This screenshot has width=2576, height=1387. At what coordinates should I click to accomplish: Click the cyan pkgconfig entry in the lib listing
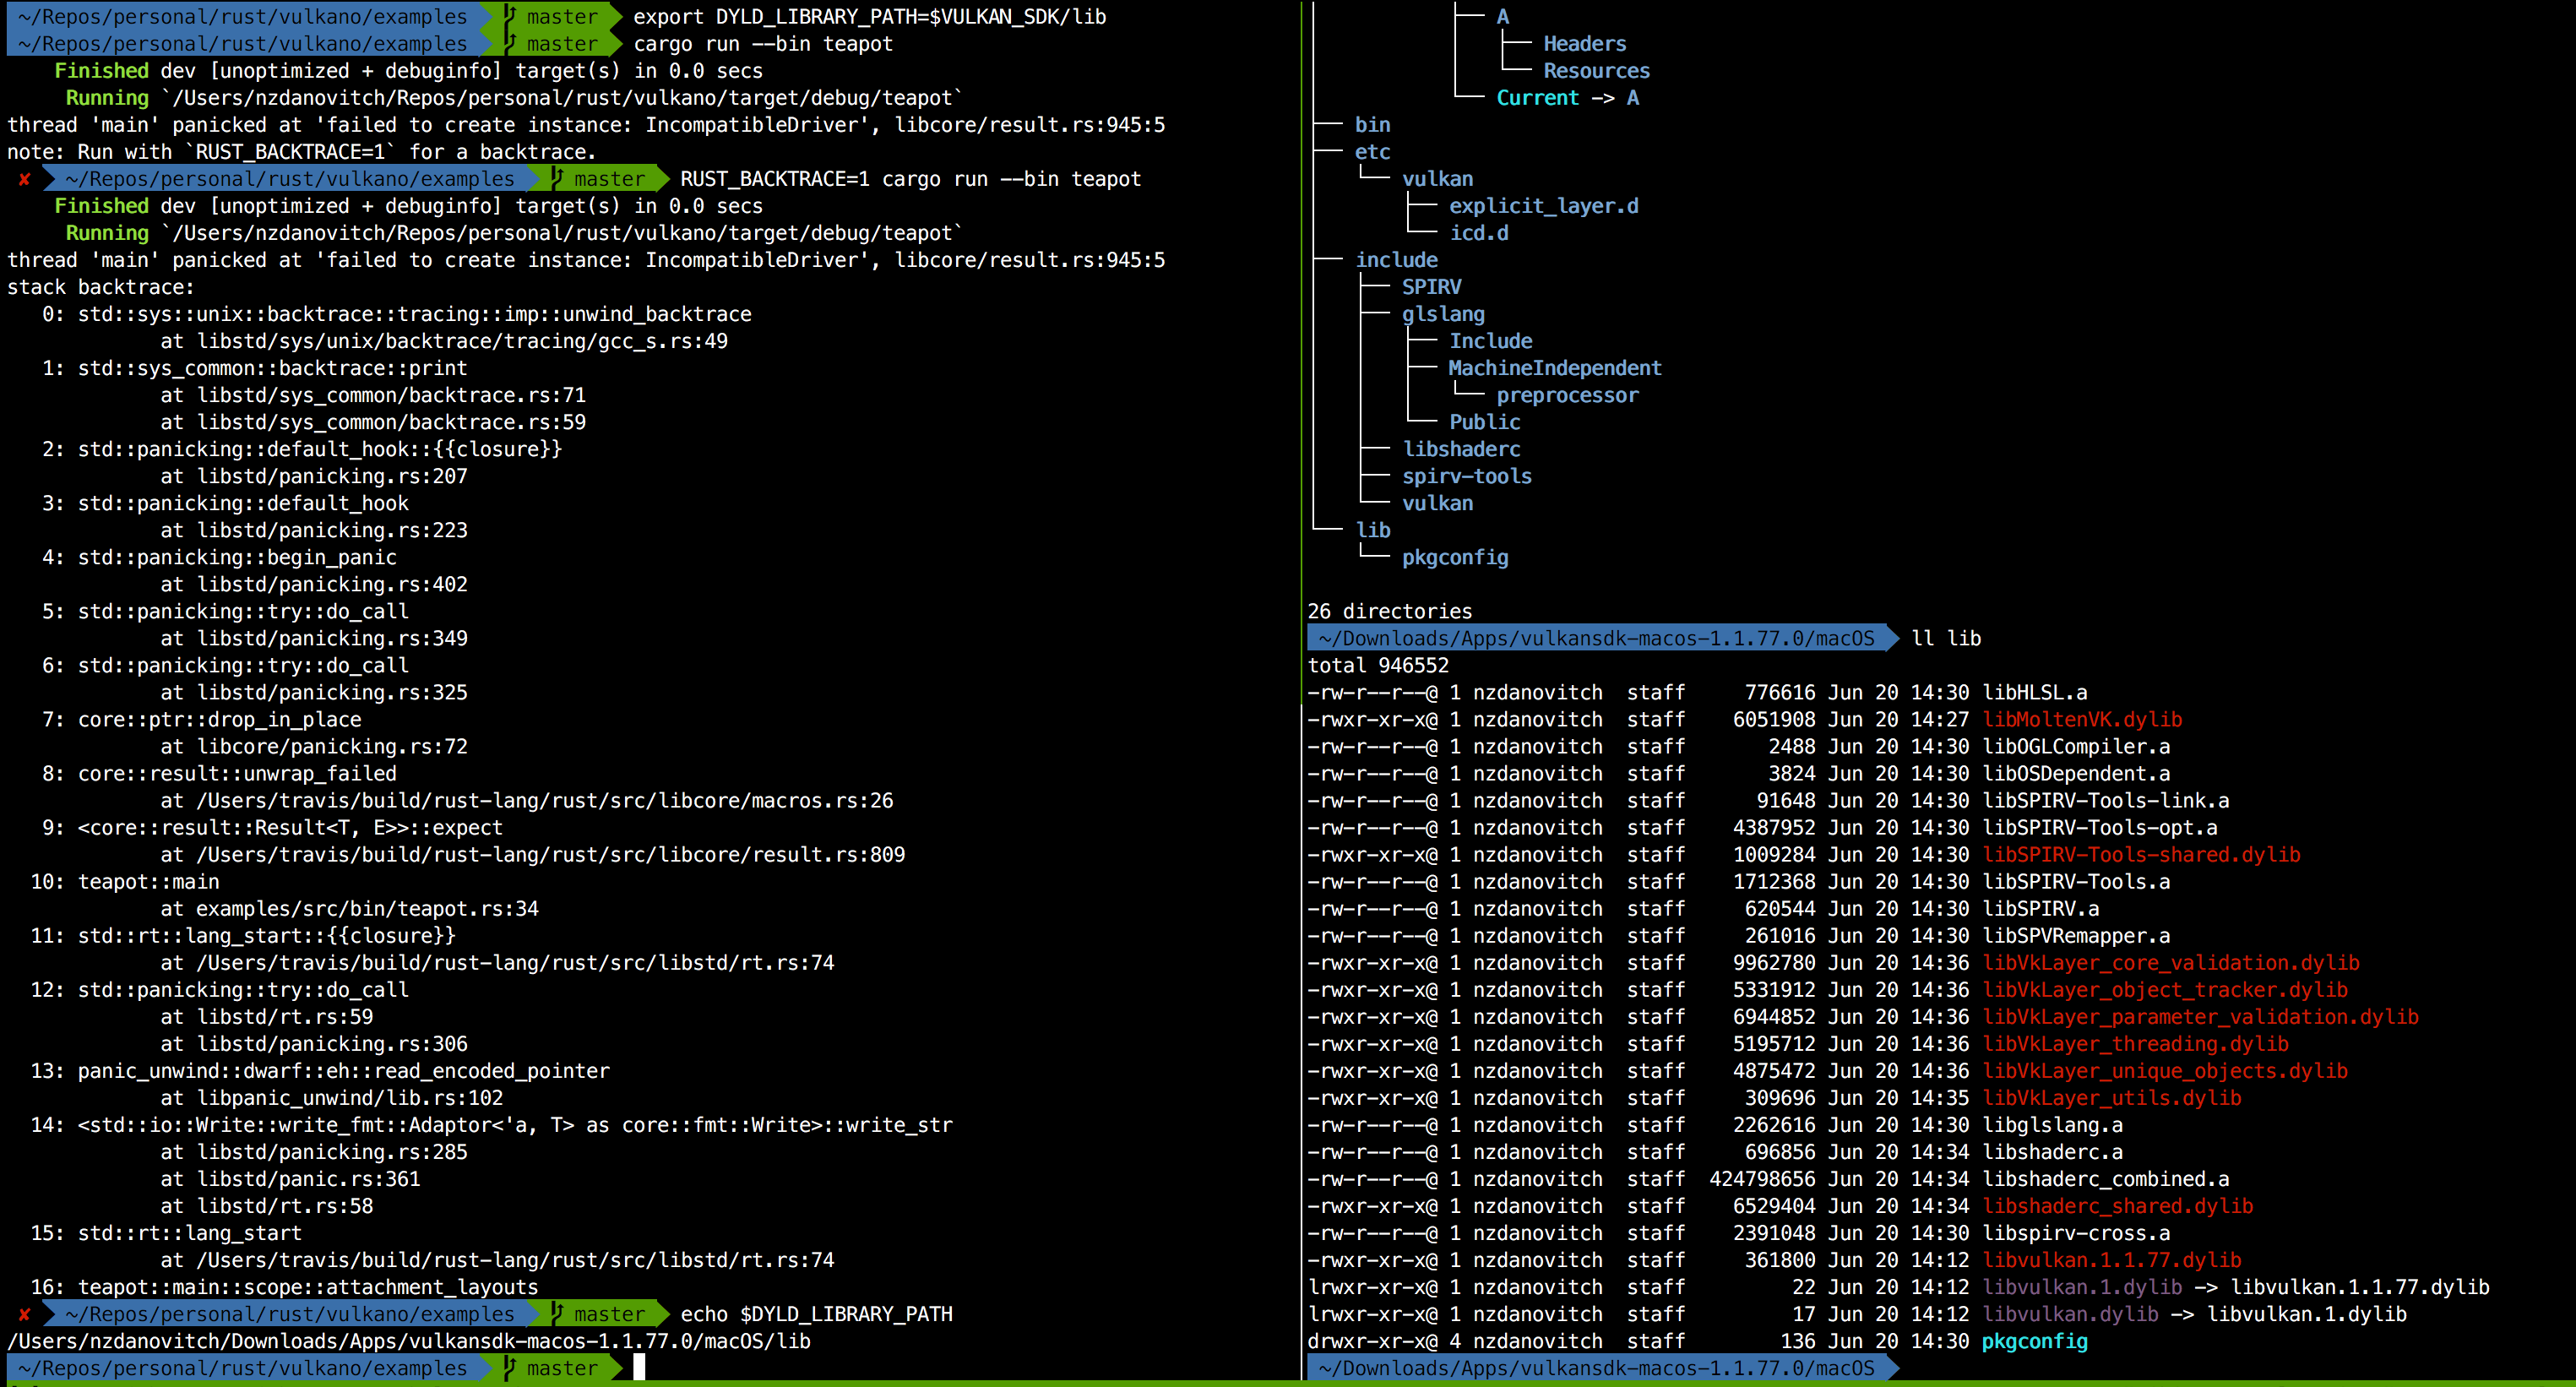(x=2033, y=1341)
